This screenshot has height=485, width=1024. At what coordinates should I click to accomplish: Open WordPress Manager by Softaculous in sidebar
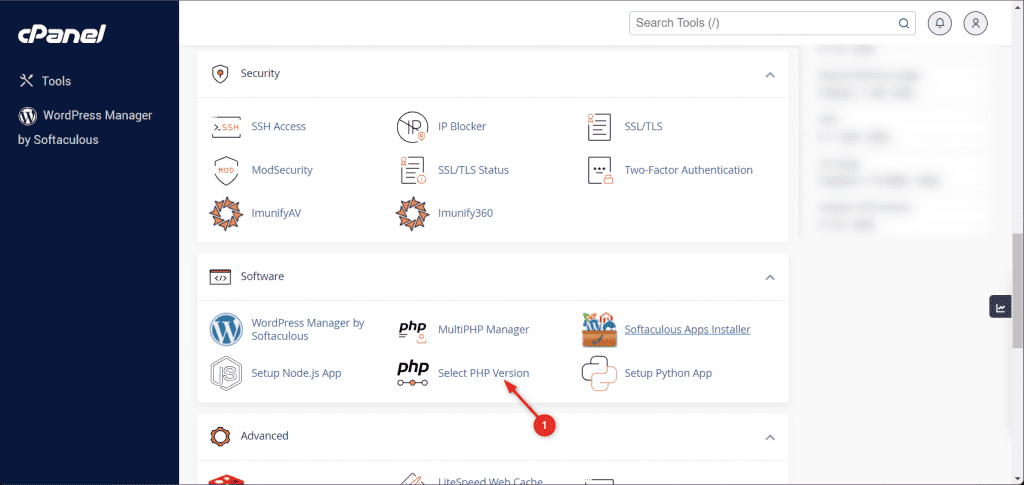[x=85, y=127]
